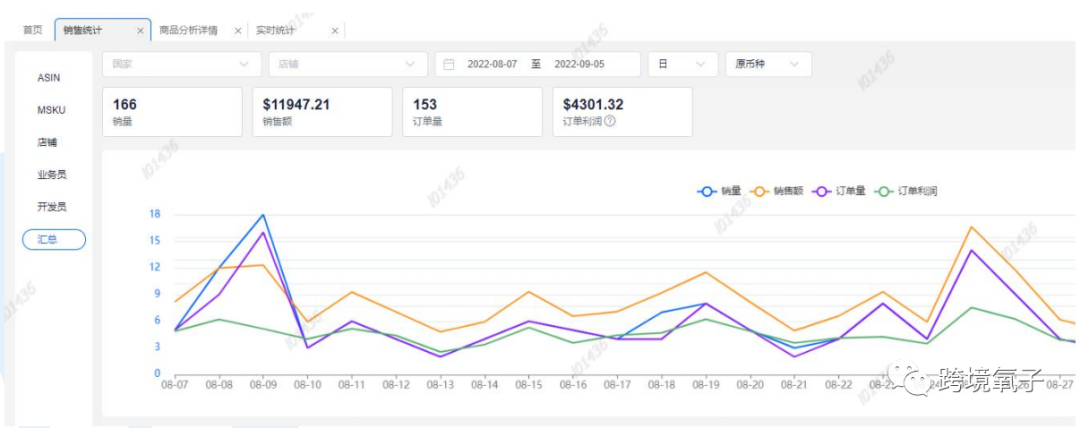Select ASIN in the sidebar

(48, 78)
